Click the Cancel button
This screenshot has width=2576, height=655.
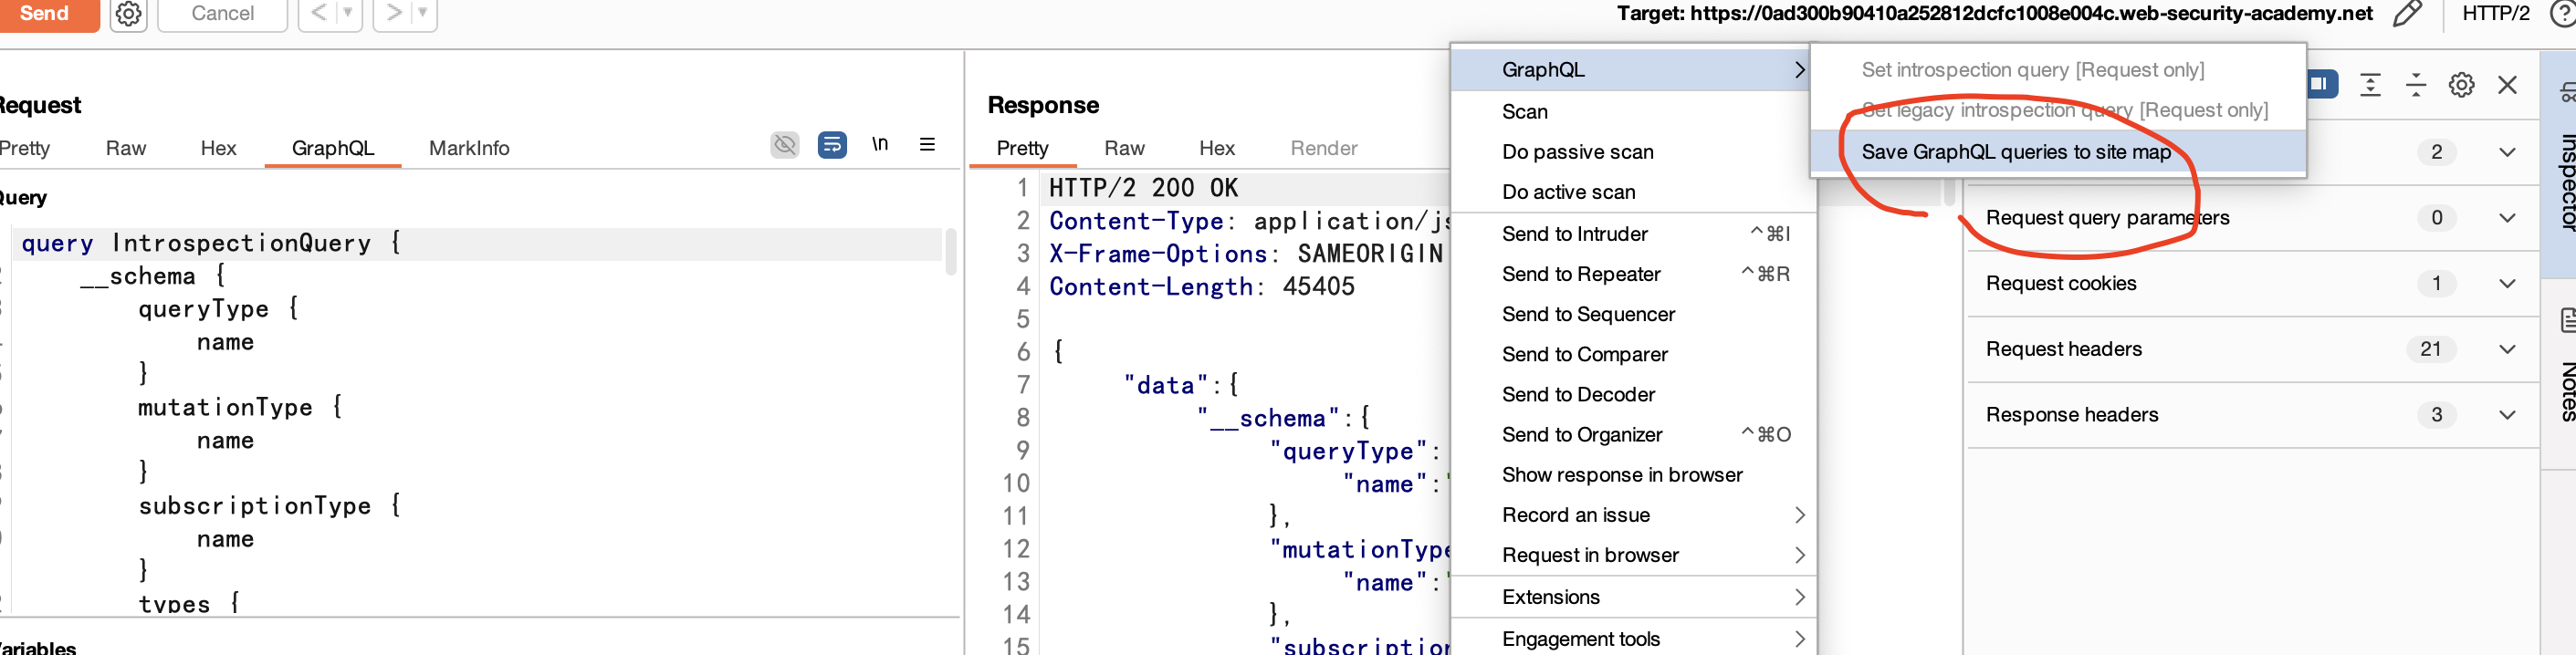click(x=222, y=14)
